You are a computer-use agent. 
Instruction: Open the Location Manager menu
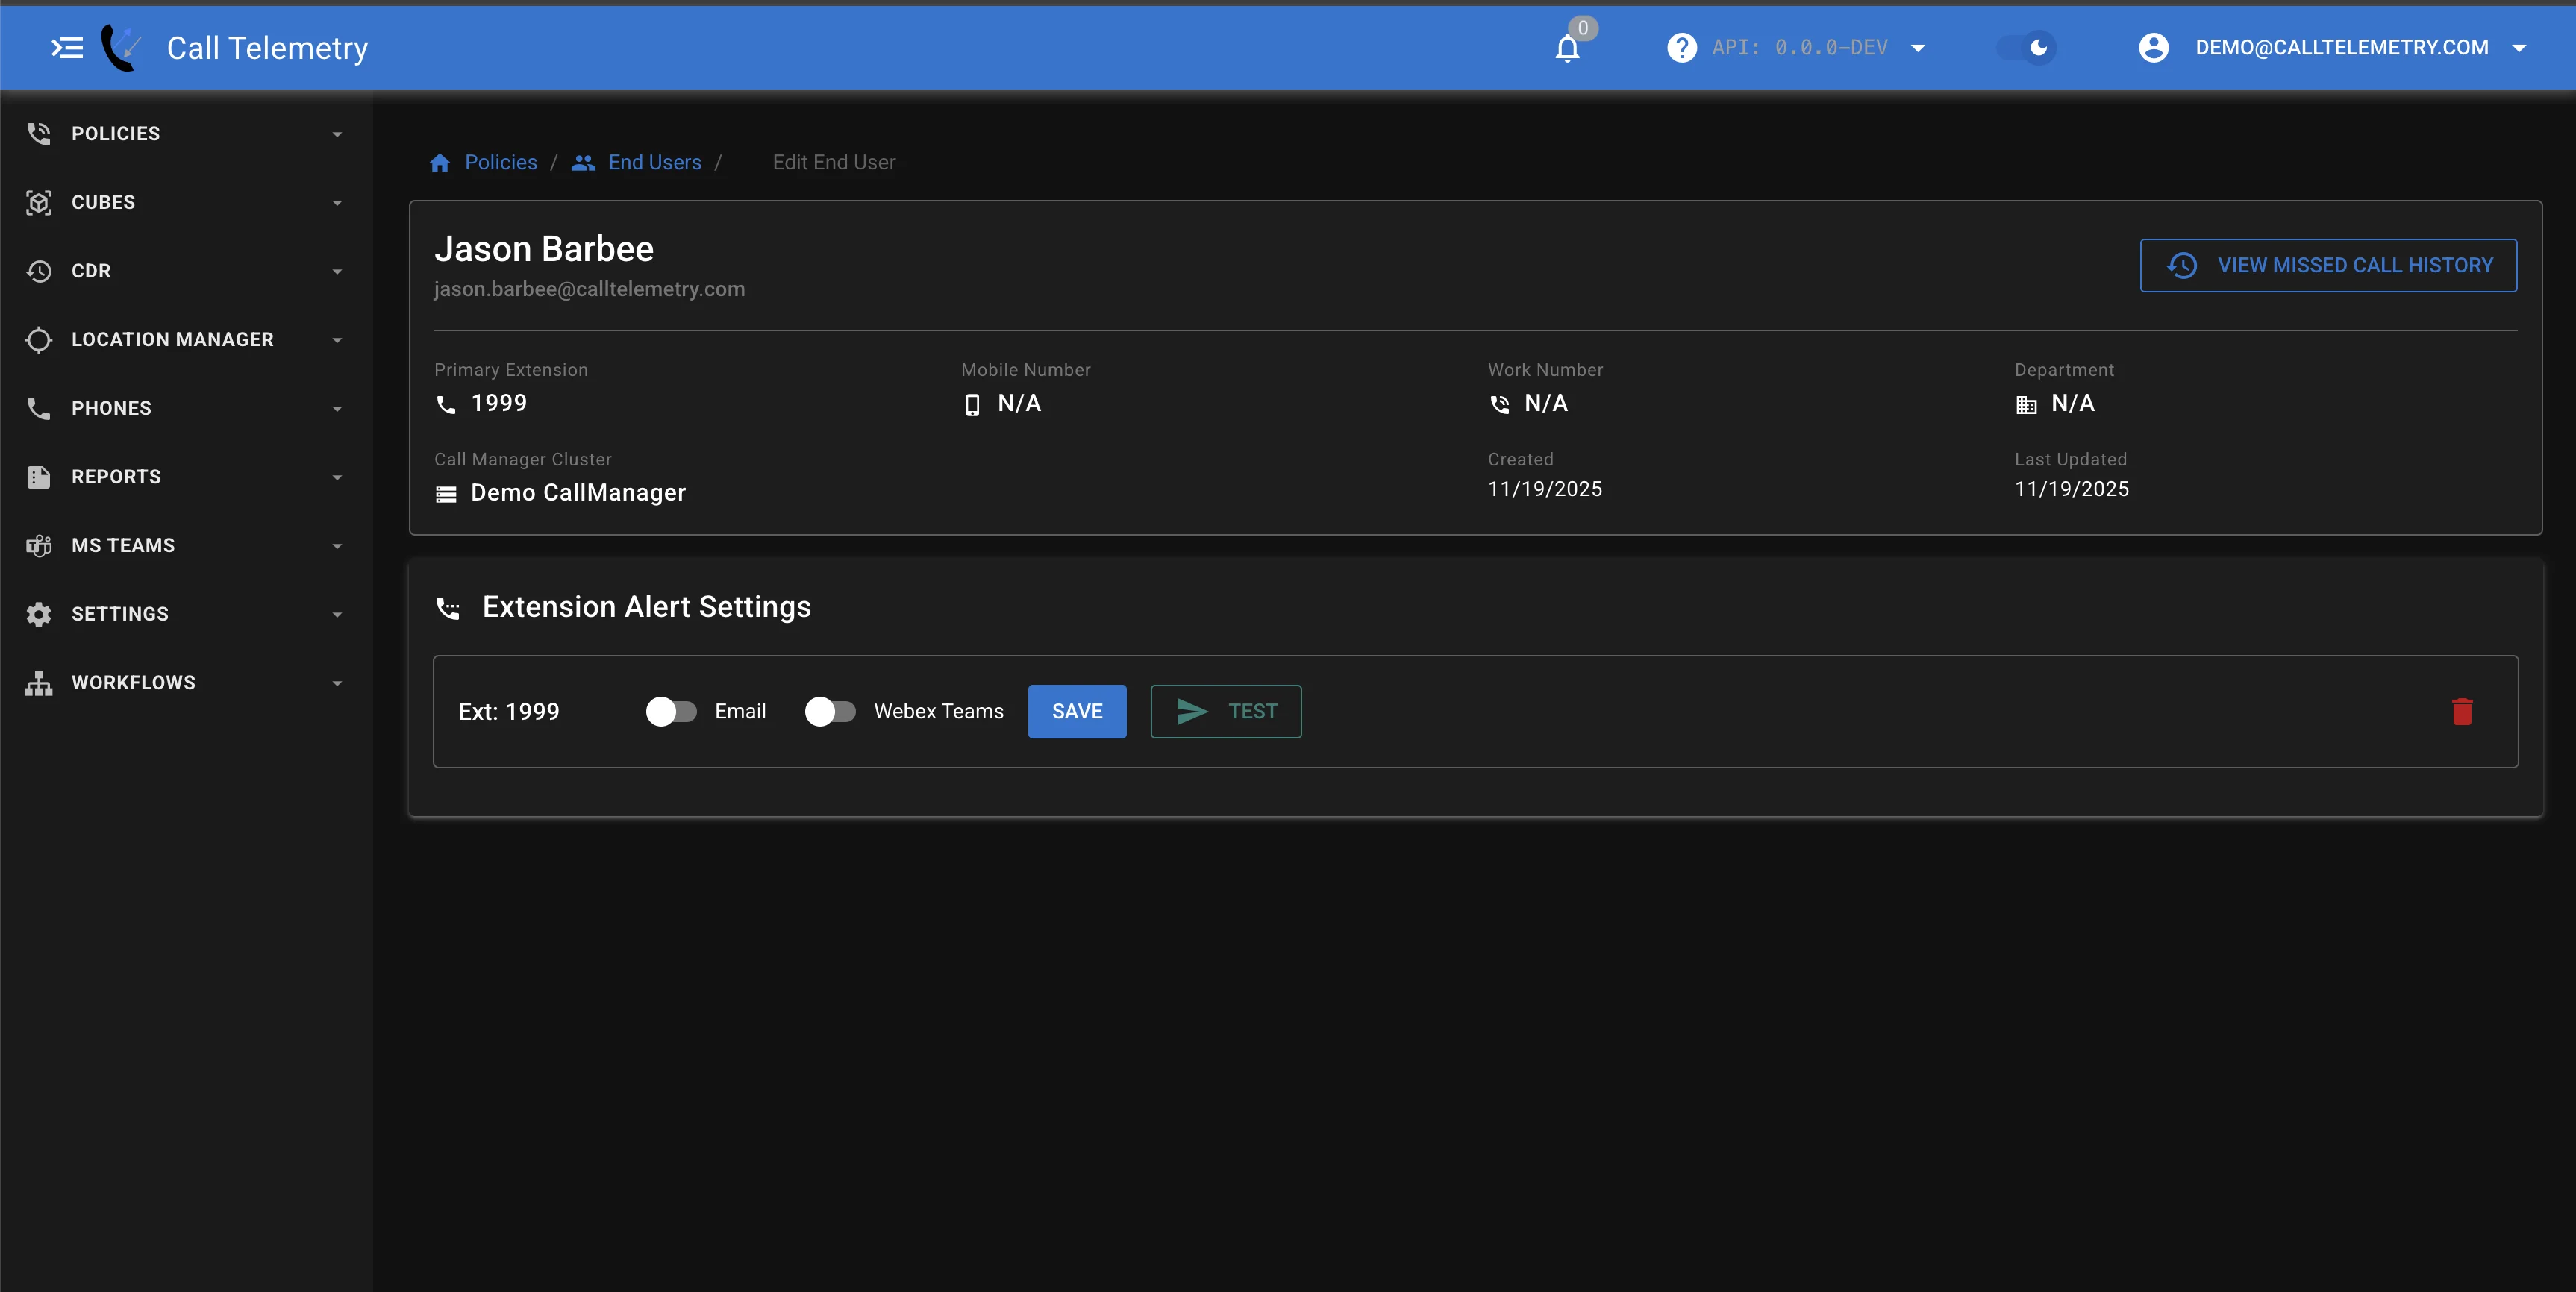[172, 340]
